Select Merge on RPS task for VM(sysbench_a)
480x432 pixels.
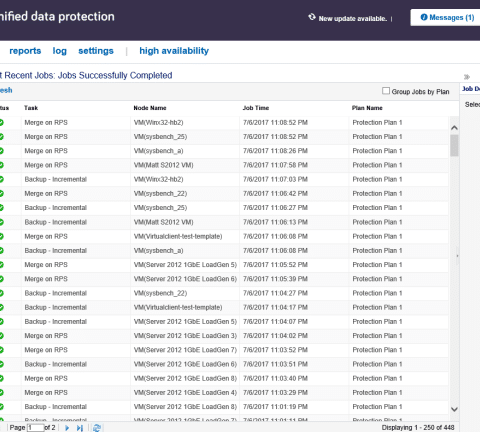click(x=46, y=151)
